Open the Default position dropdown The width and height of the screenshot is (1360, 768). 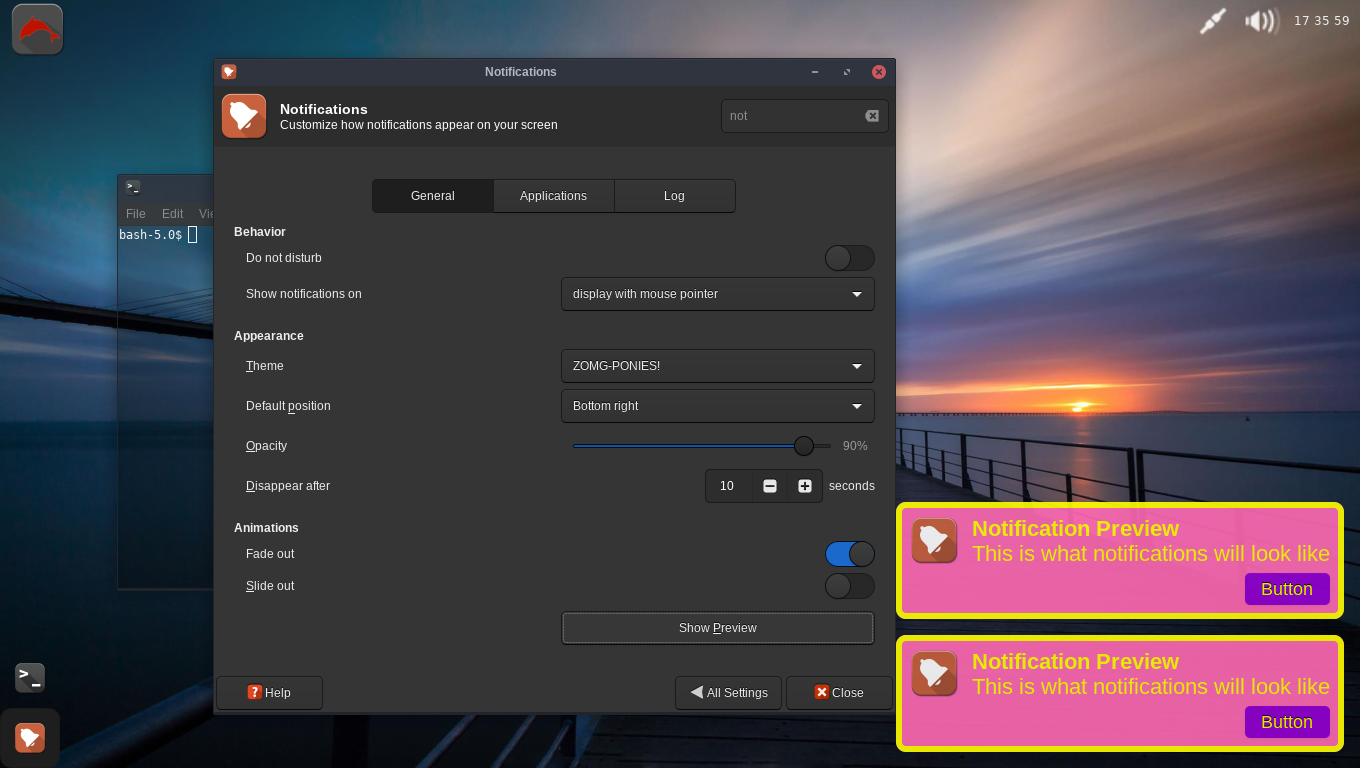coord(717,406)
